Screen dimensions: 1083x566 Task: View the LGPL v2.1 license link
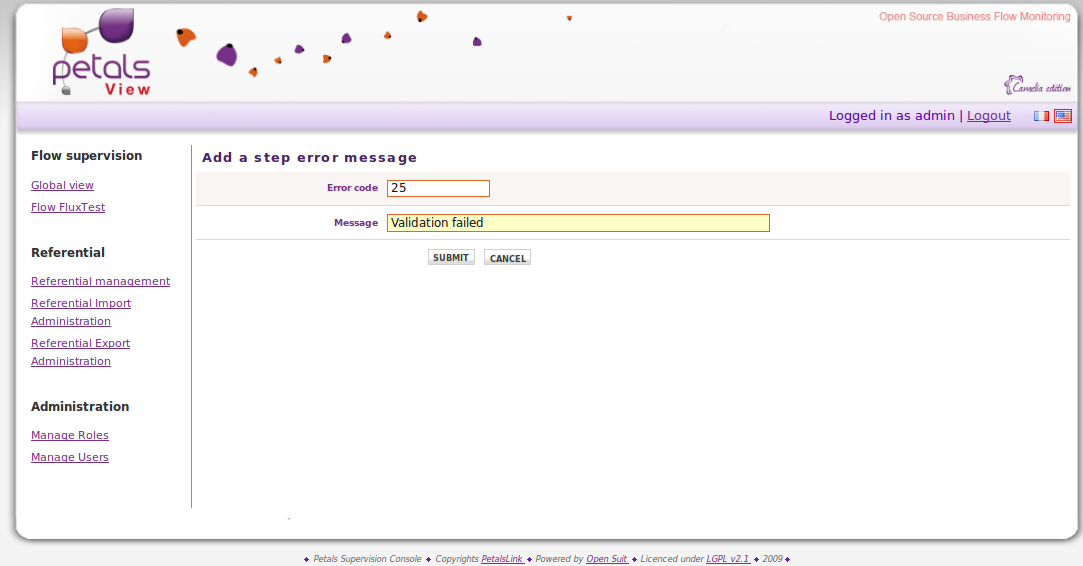[x=727, y=559]
